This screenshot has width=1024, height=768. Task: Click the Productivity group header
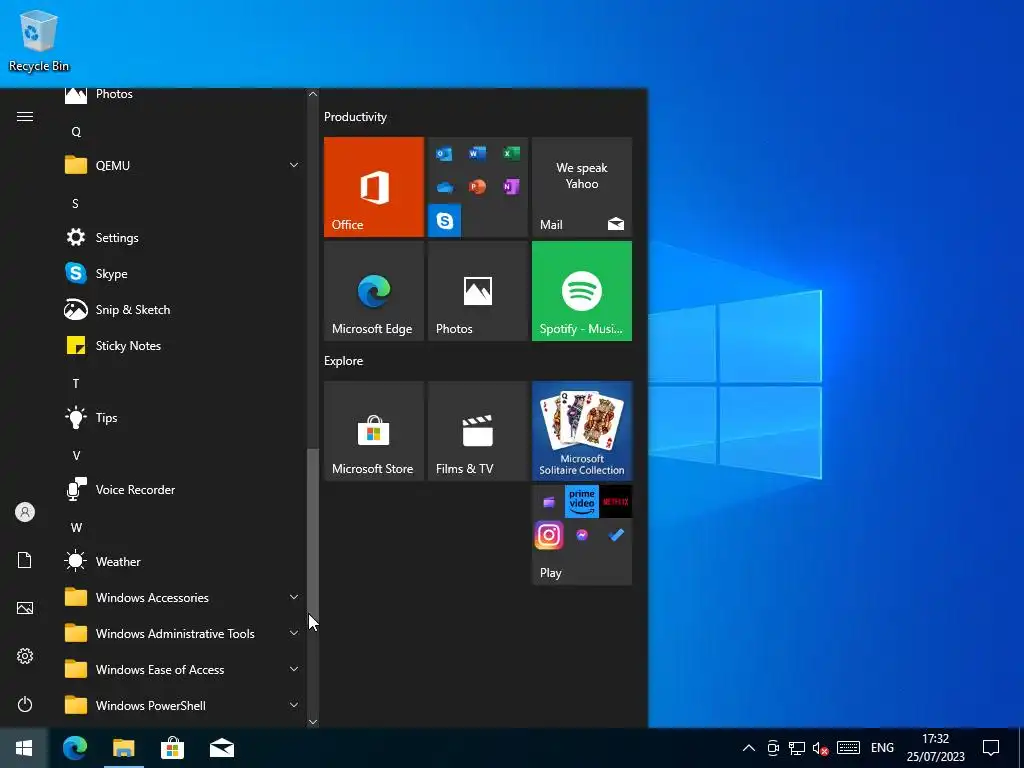(355, 117)
